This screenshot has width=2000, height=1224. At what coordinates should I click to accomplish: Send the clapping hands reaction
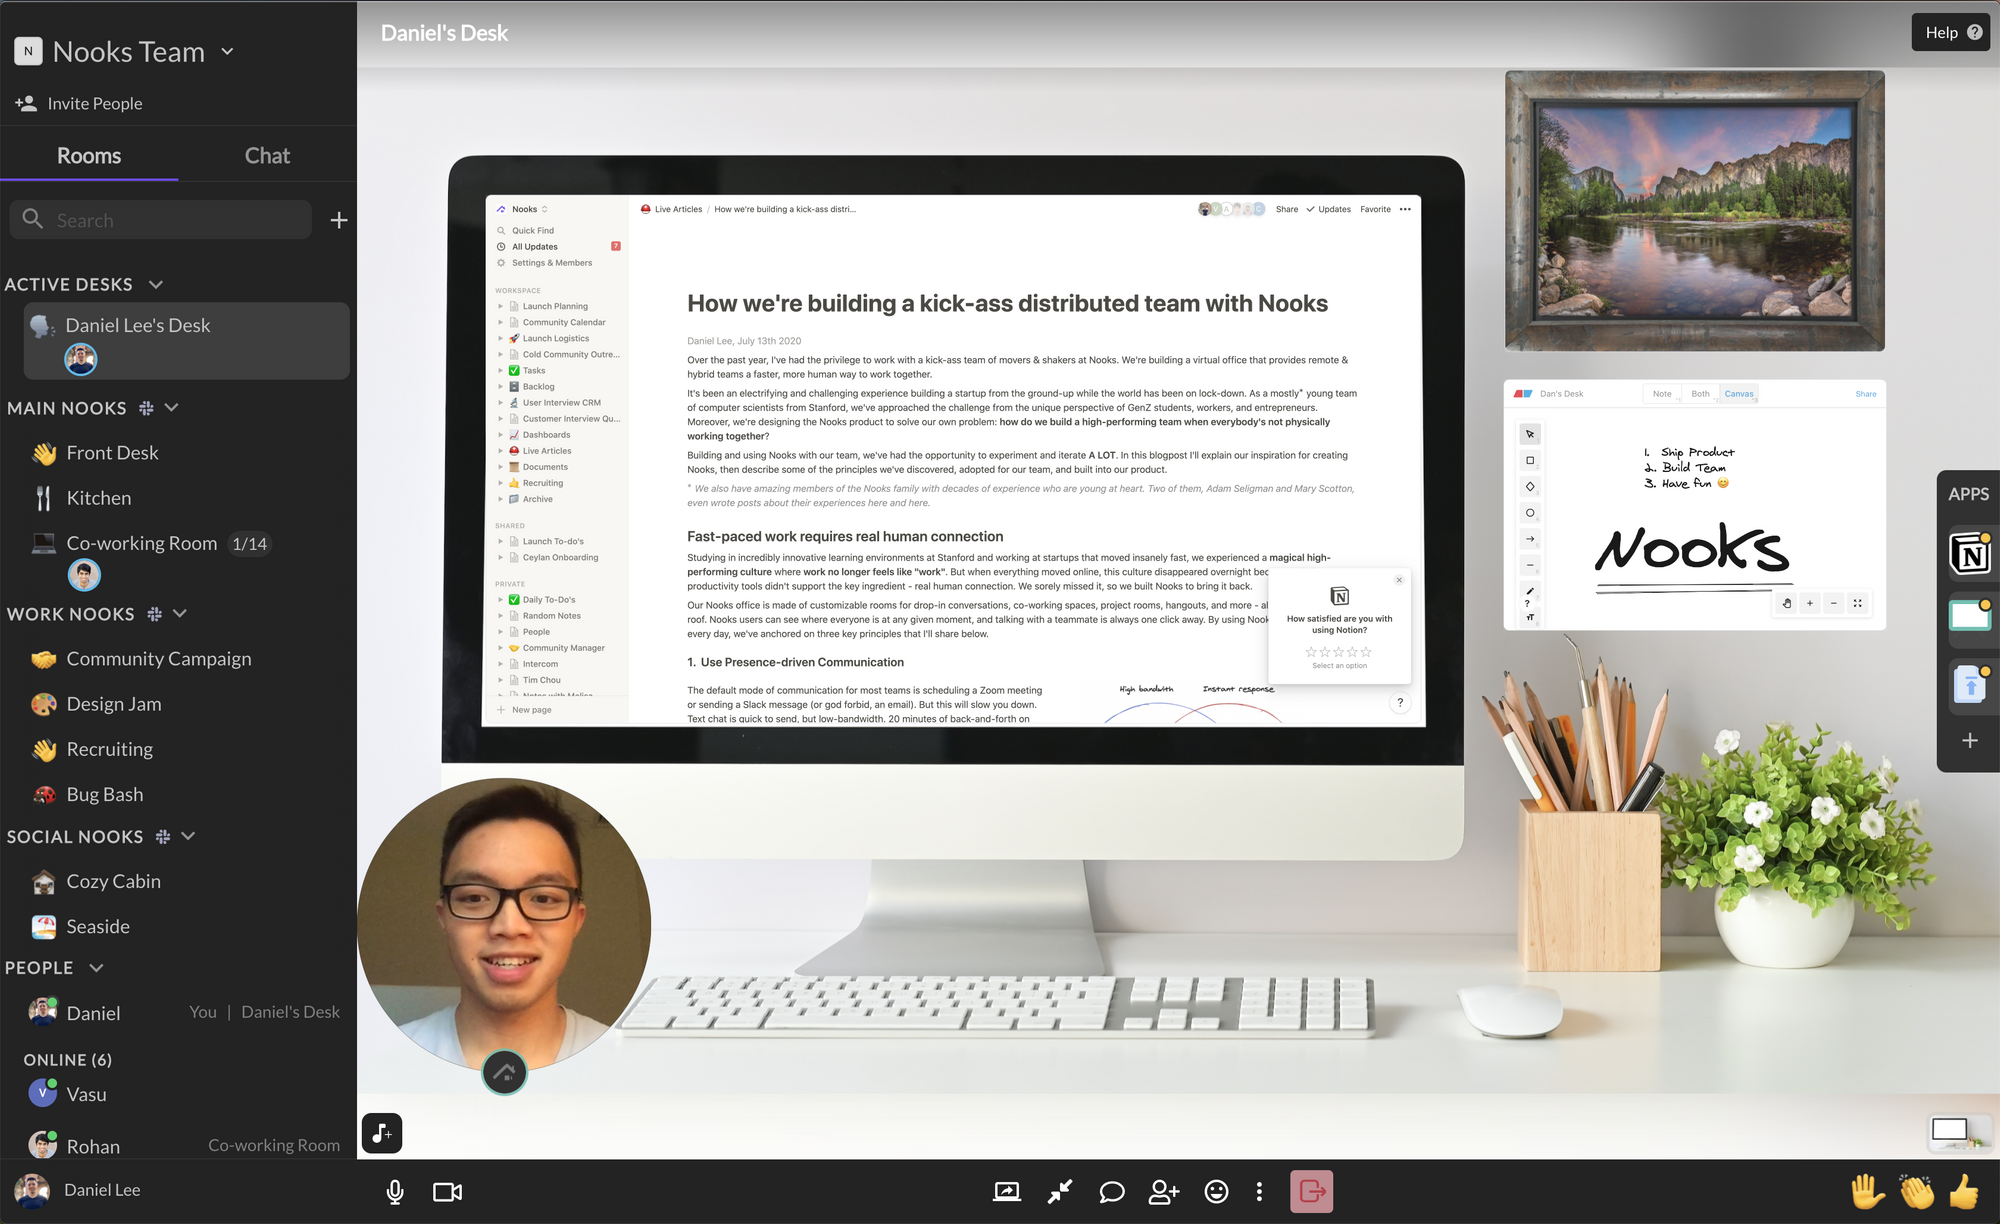click(1917, 1191)
